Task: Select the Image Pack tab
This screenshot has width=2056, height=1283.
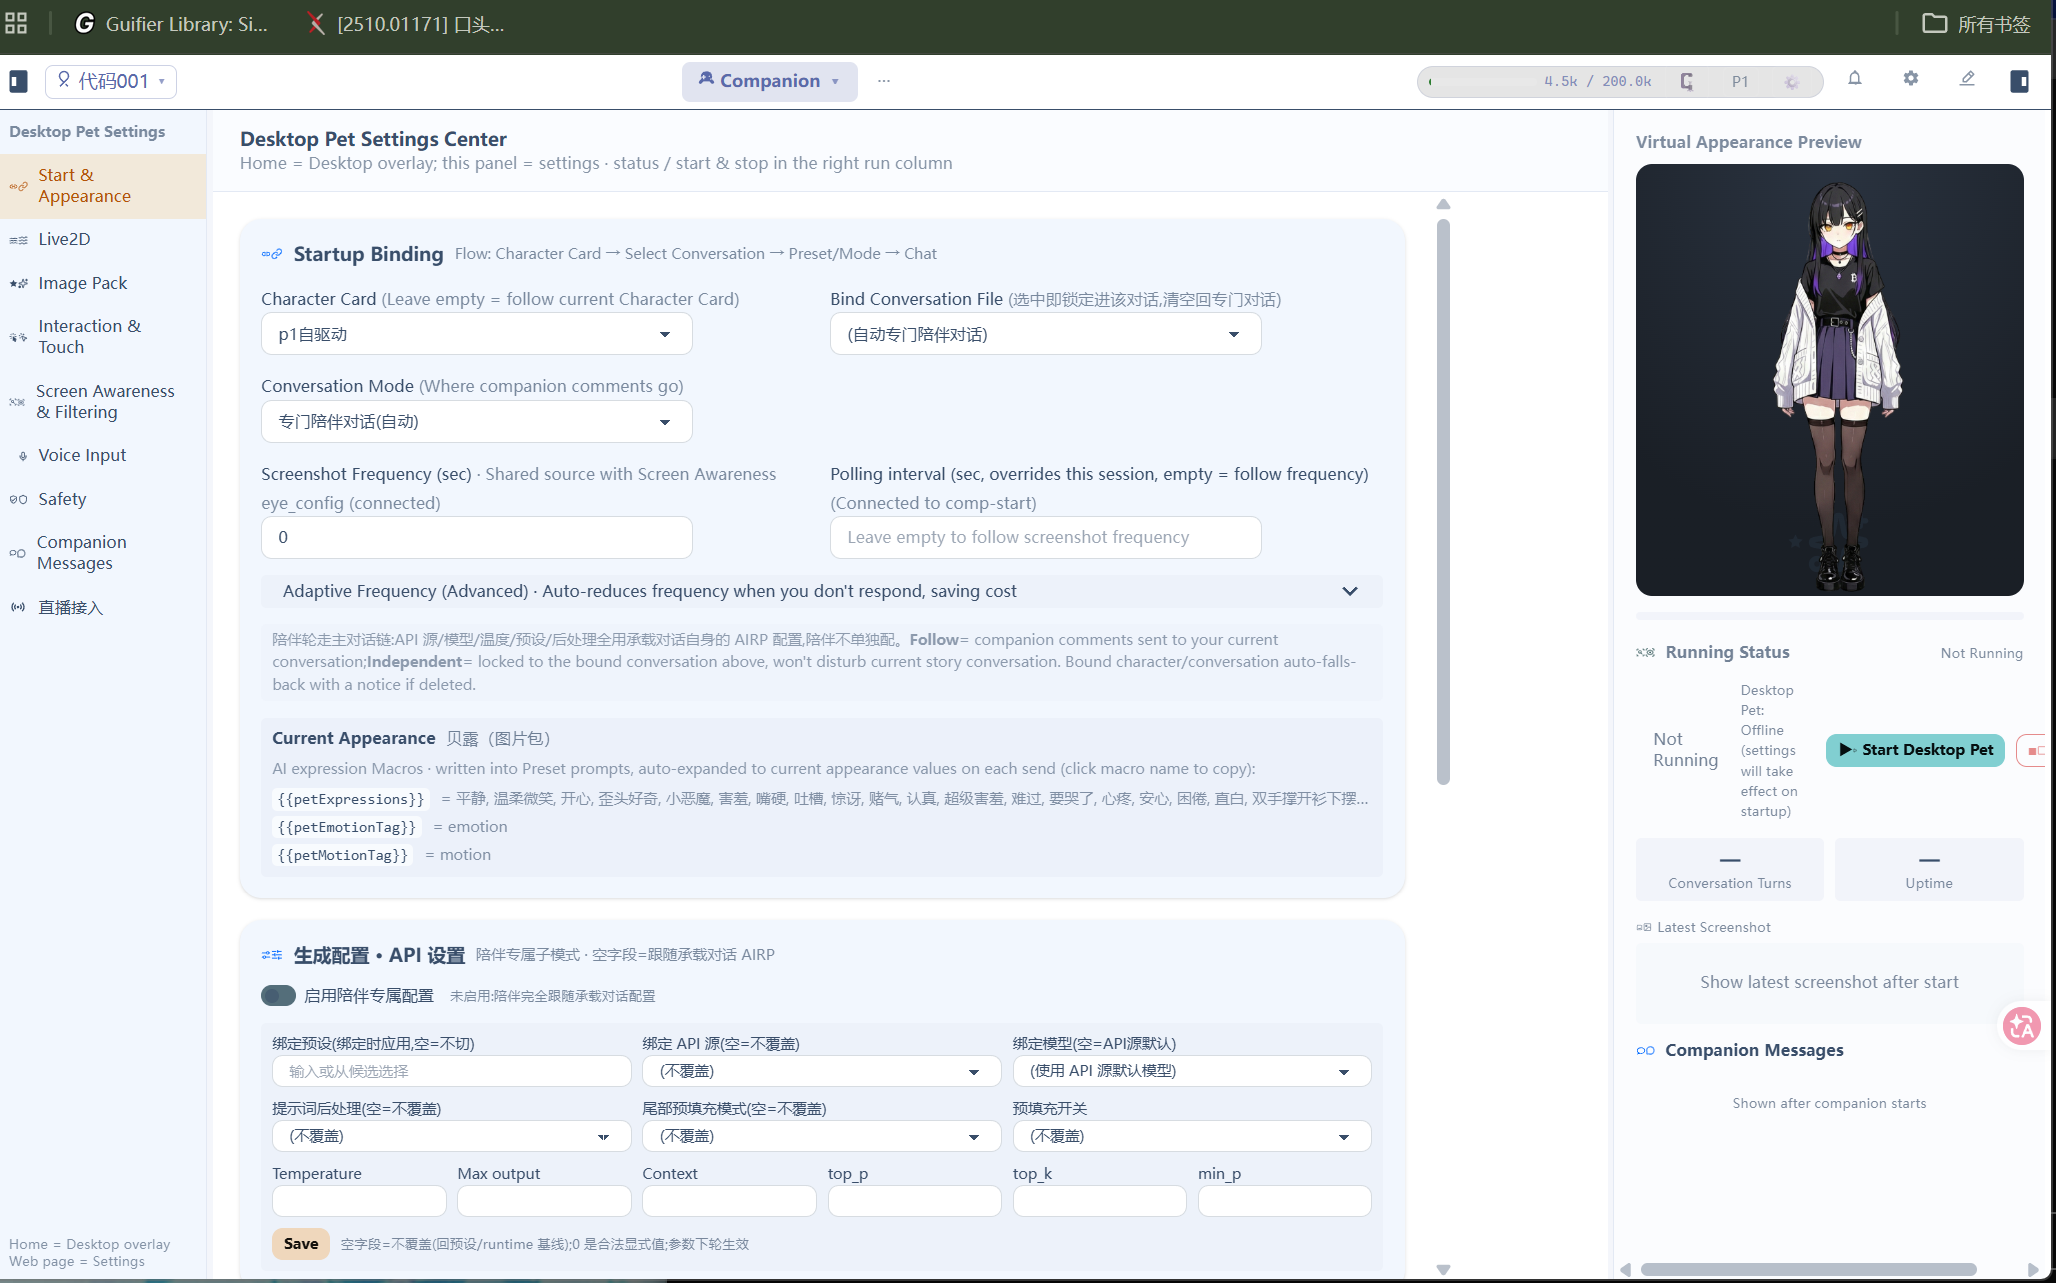Action: (x=103, y=283)
